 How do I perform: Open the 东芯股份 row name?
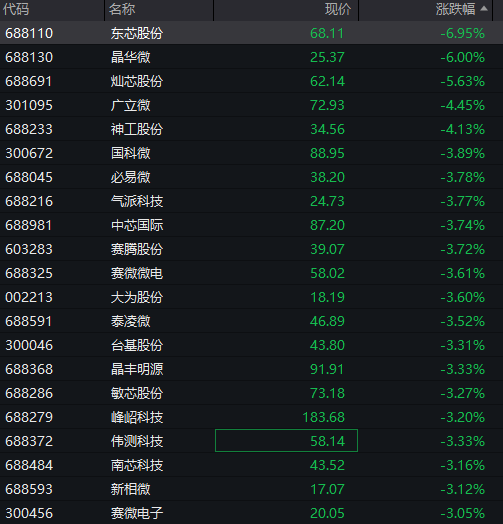click(x=137, y=33)
